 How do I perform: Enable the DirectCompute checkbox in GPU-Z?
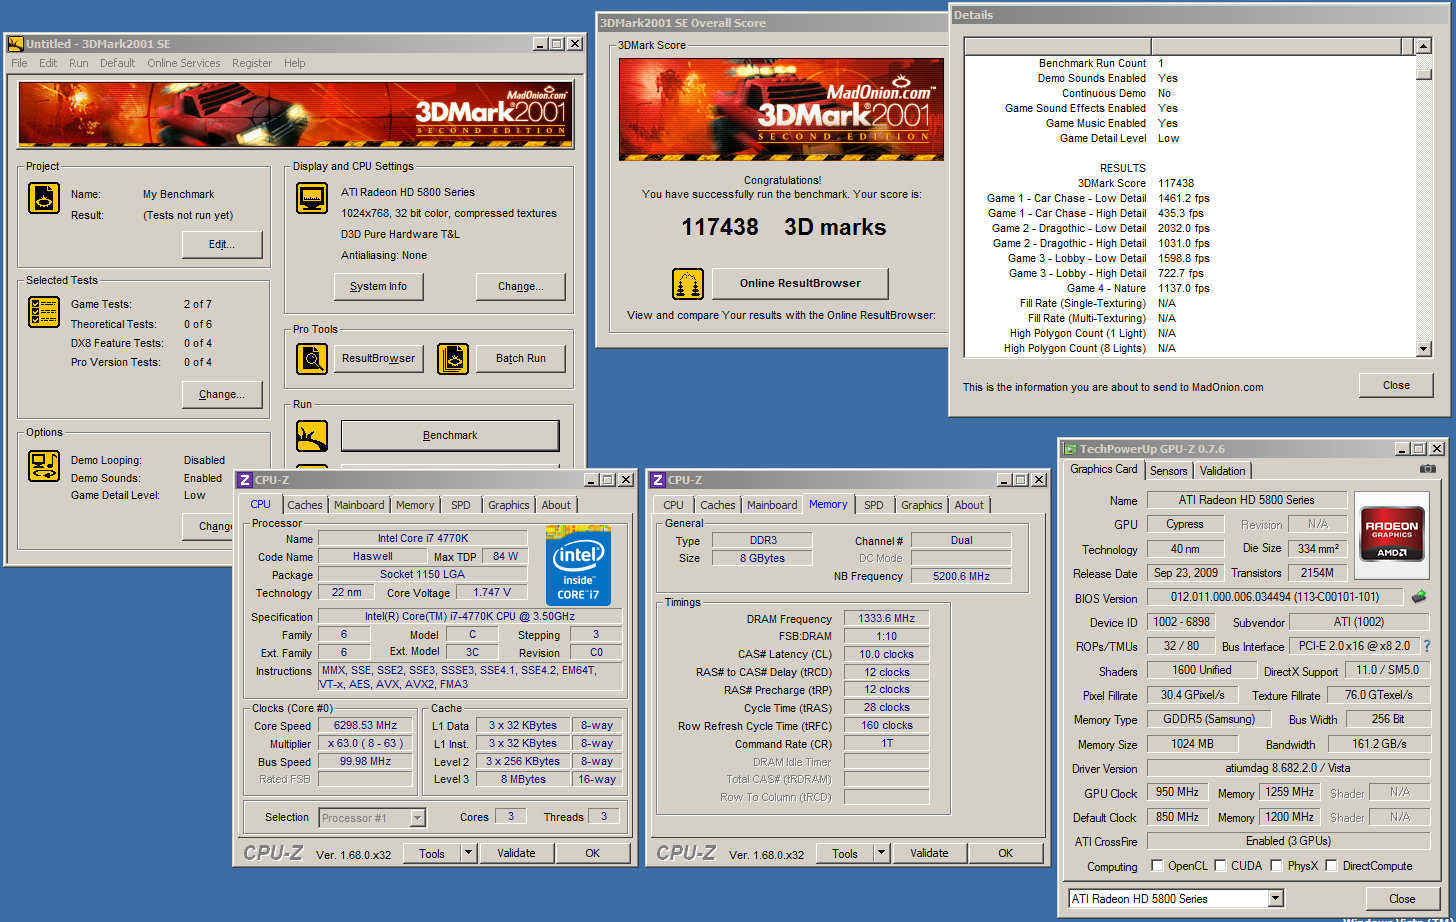coord(1331,866)
